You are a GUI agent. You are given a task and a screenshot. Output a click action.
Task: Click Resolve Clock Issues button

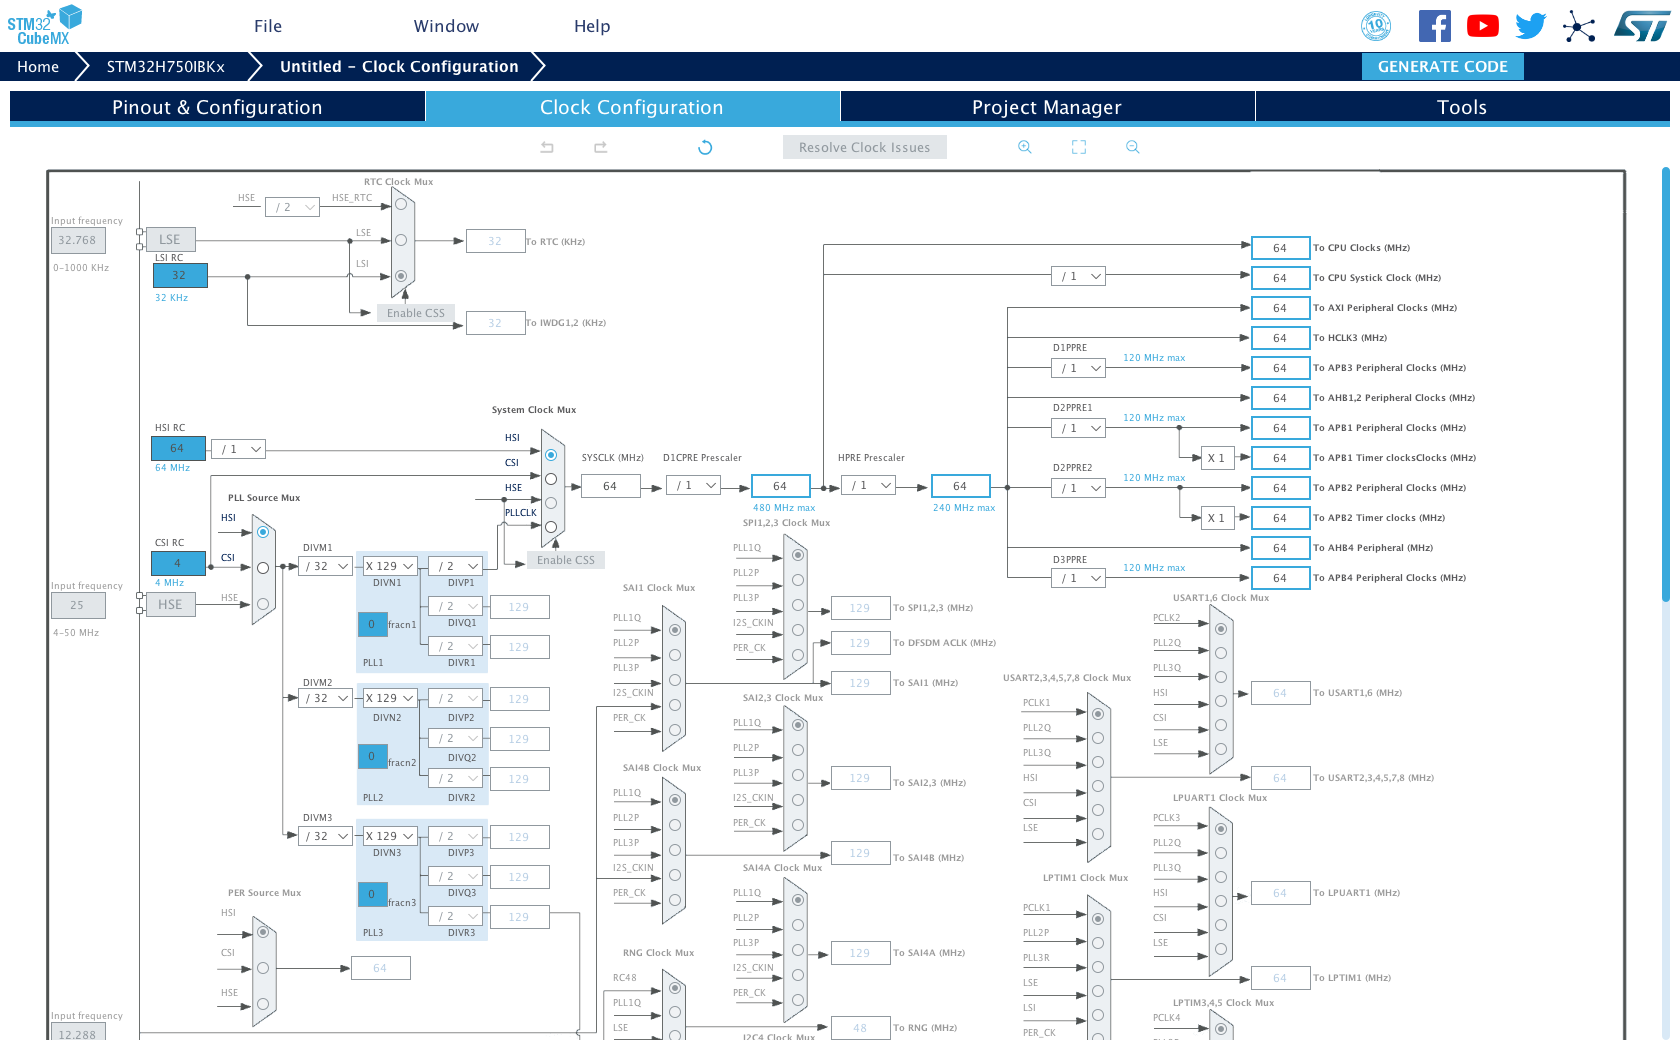[864, 147]
